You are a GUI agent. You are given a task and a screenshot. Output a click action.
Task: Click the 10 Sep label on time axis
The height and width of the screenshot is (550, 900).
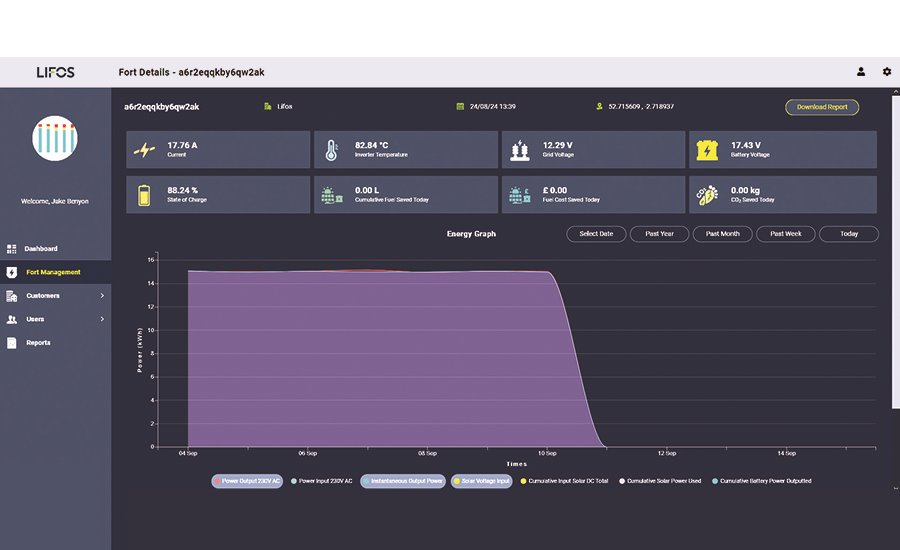coord(547,453)
